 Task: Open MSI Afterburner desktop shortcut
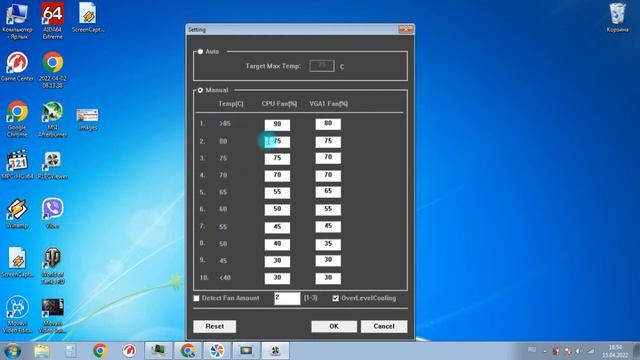click(53, 118)
